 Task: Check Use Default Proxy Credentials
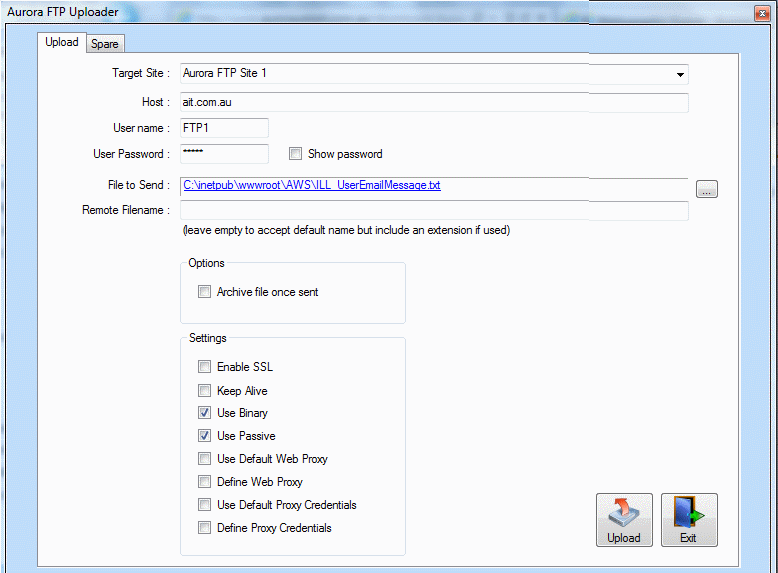(204, 505)
